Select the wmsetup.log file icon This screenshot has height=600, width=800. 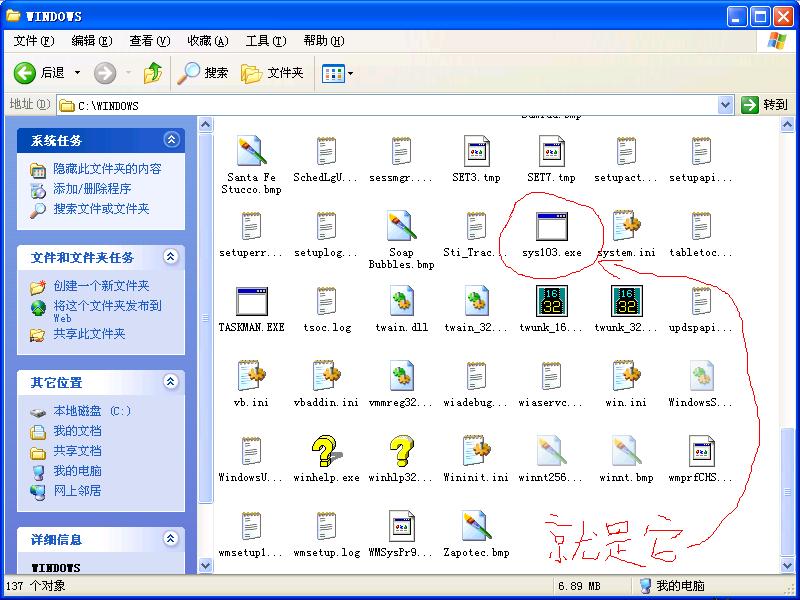(x=327, y=526)
